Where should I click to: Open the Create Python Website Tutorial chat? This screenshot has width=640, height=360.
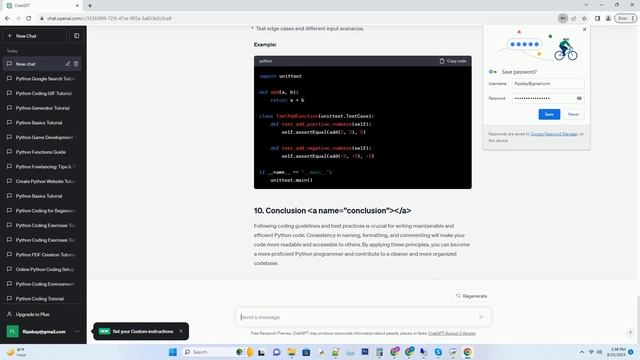coord(42,182)
